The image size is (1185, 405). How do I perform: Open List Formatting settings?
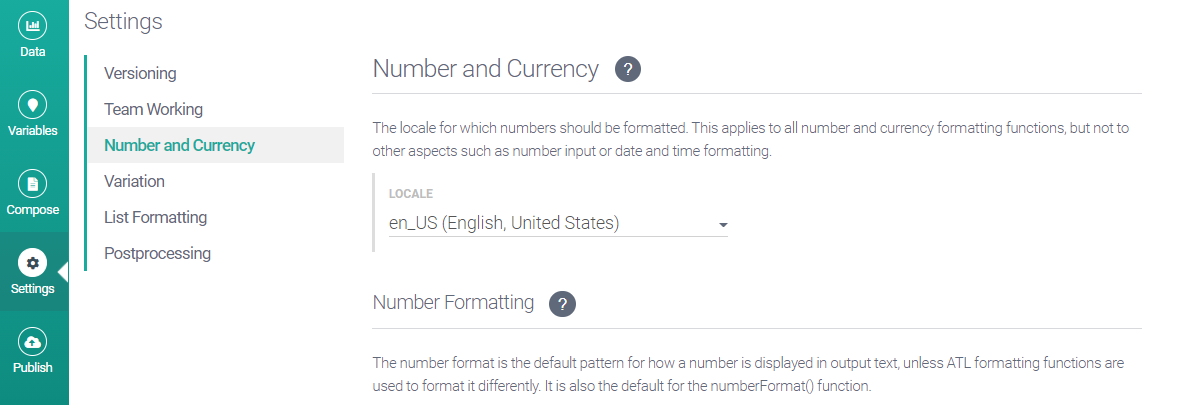coord(155,217)
